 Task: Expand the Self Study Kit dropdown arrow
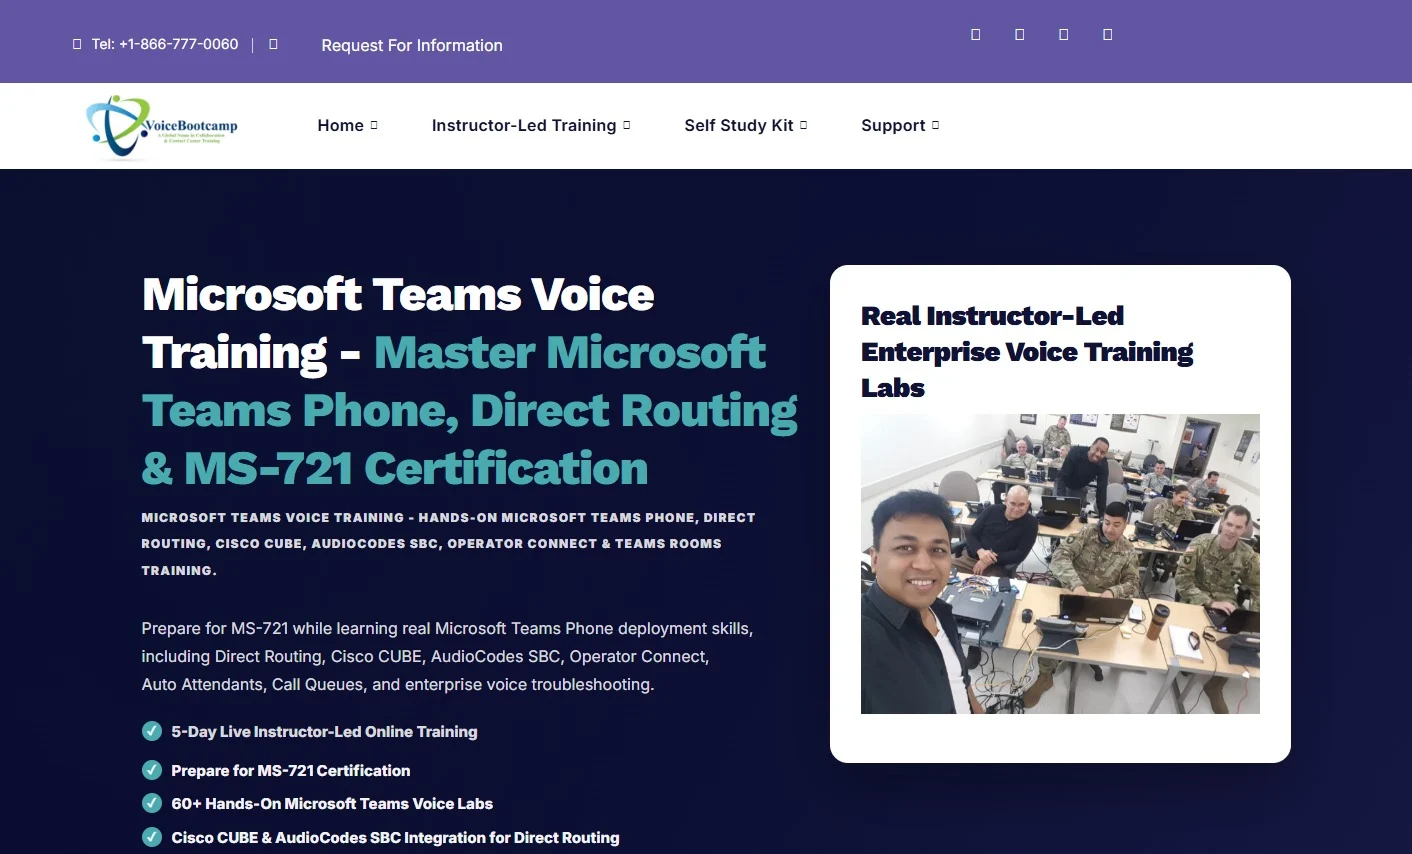coord(803,125)
